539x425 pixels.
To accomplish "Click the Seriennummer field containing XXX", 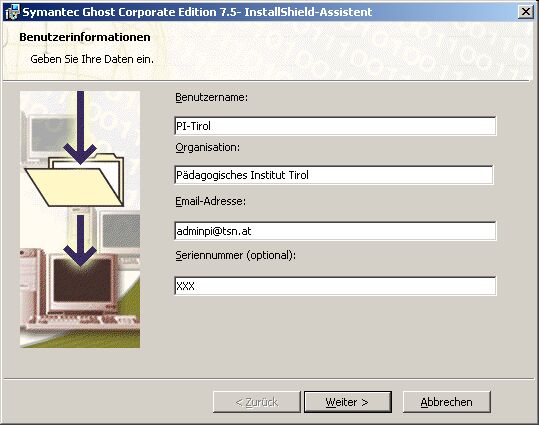I will tap(335, 286).
